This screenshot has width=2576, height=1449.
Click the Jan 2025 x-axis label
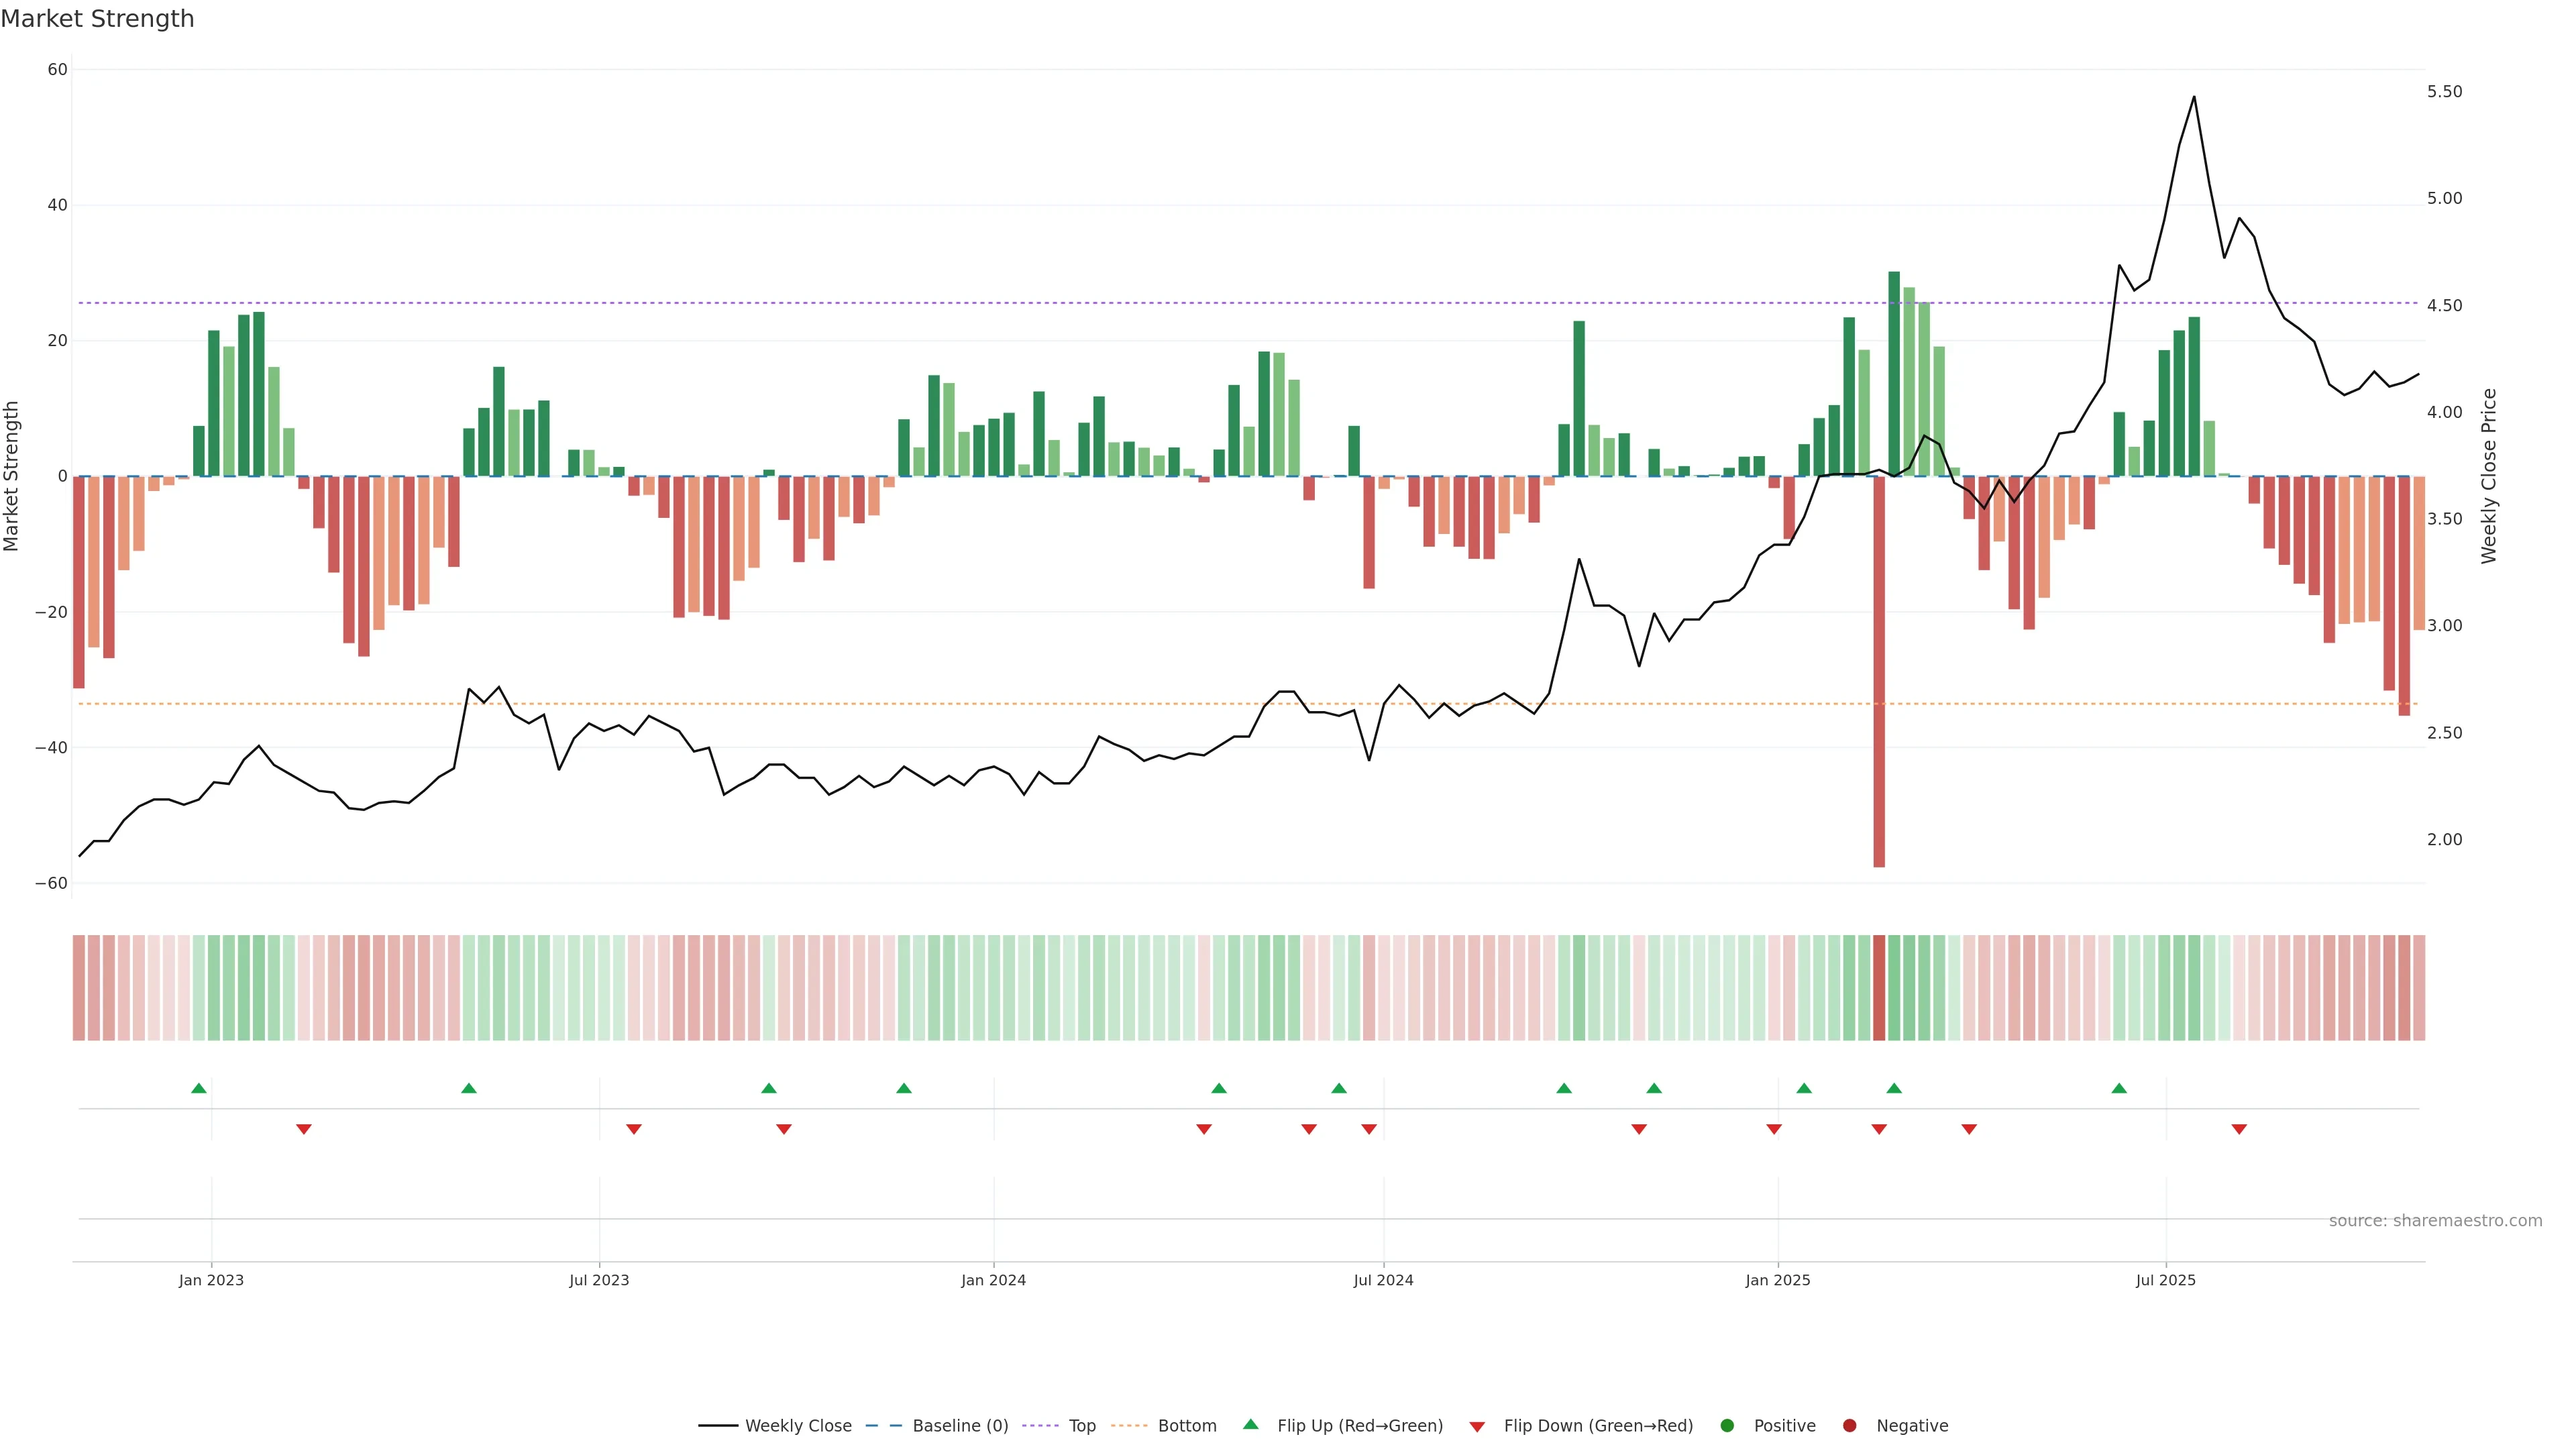tap(1777, 1280)
